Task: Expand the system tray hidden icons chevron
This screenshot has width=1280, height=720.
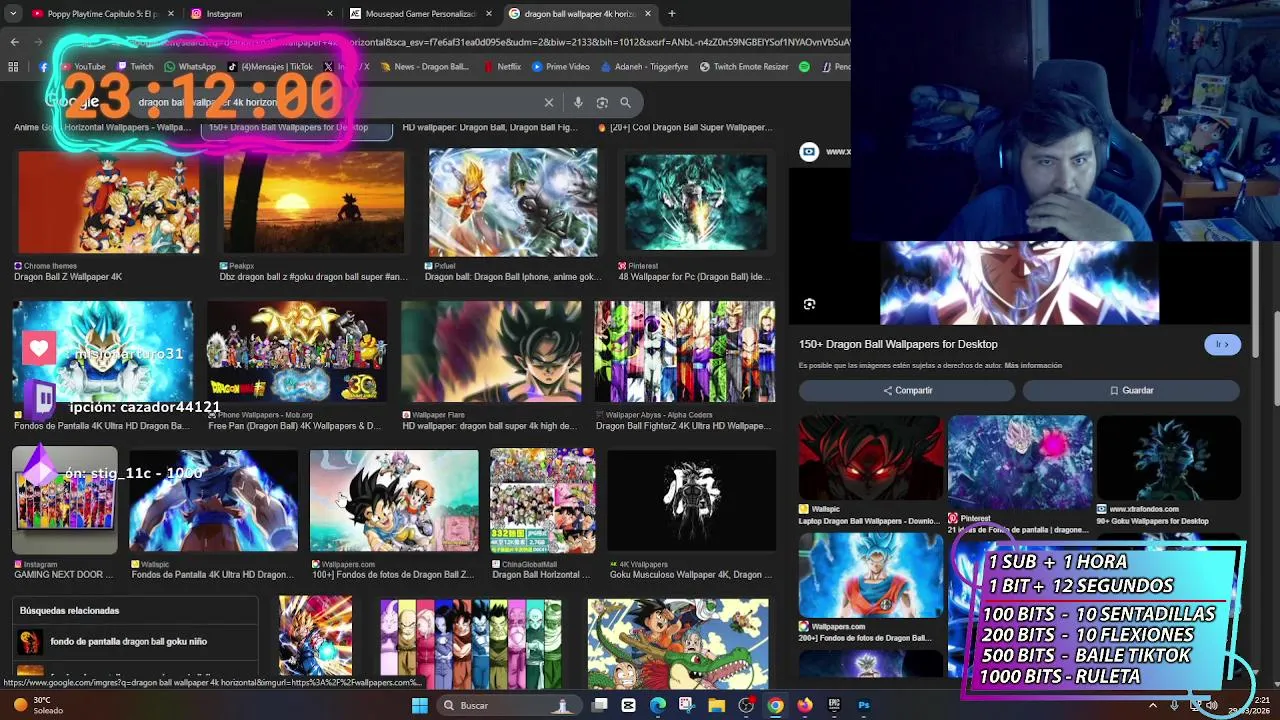Action: pos(1153,706)
